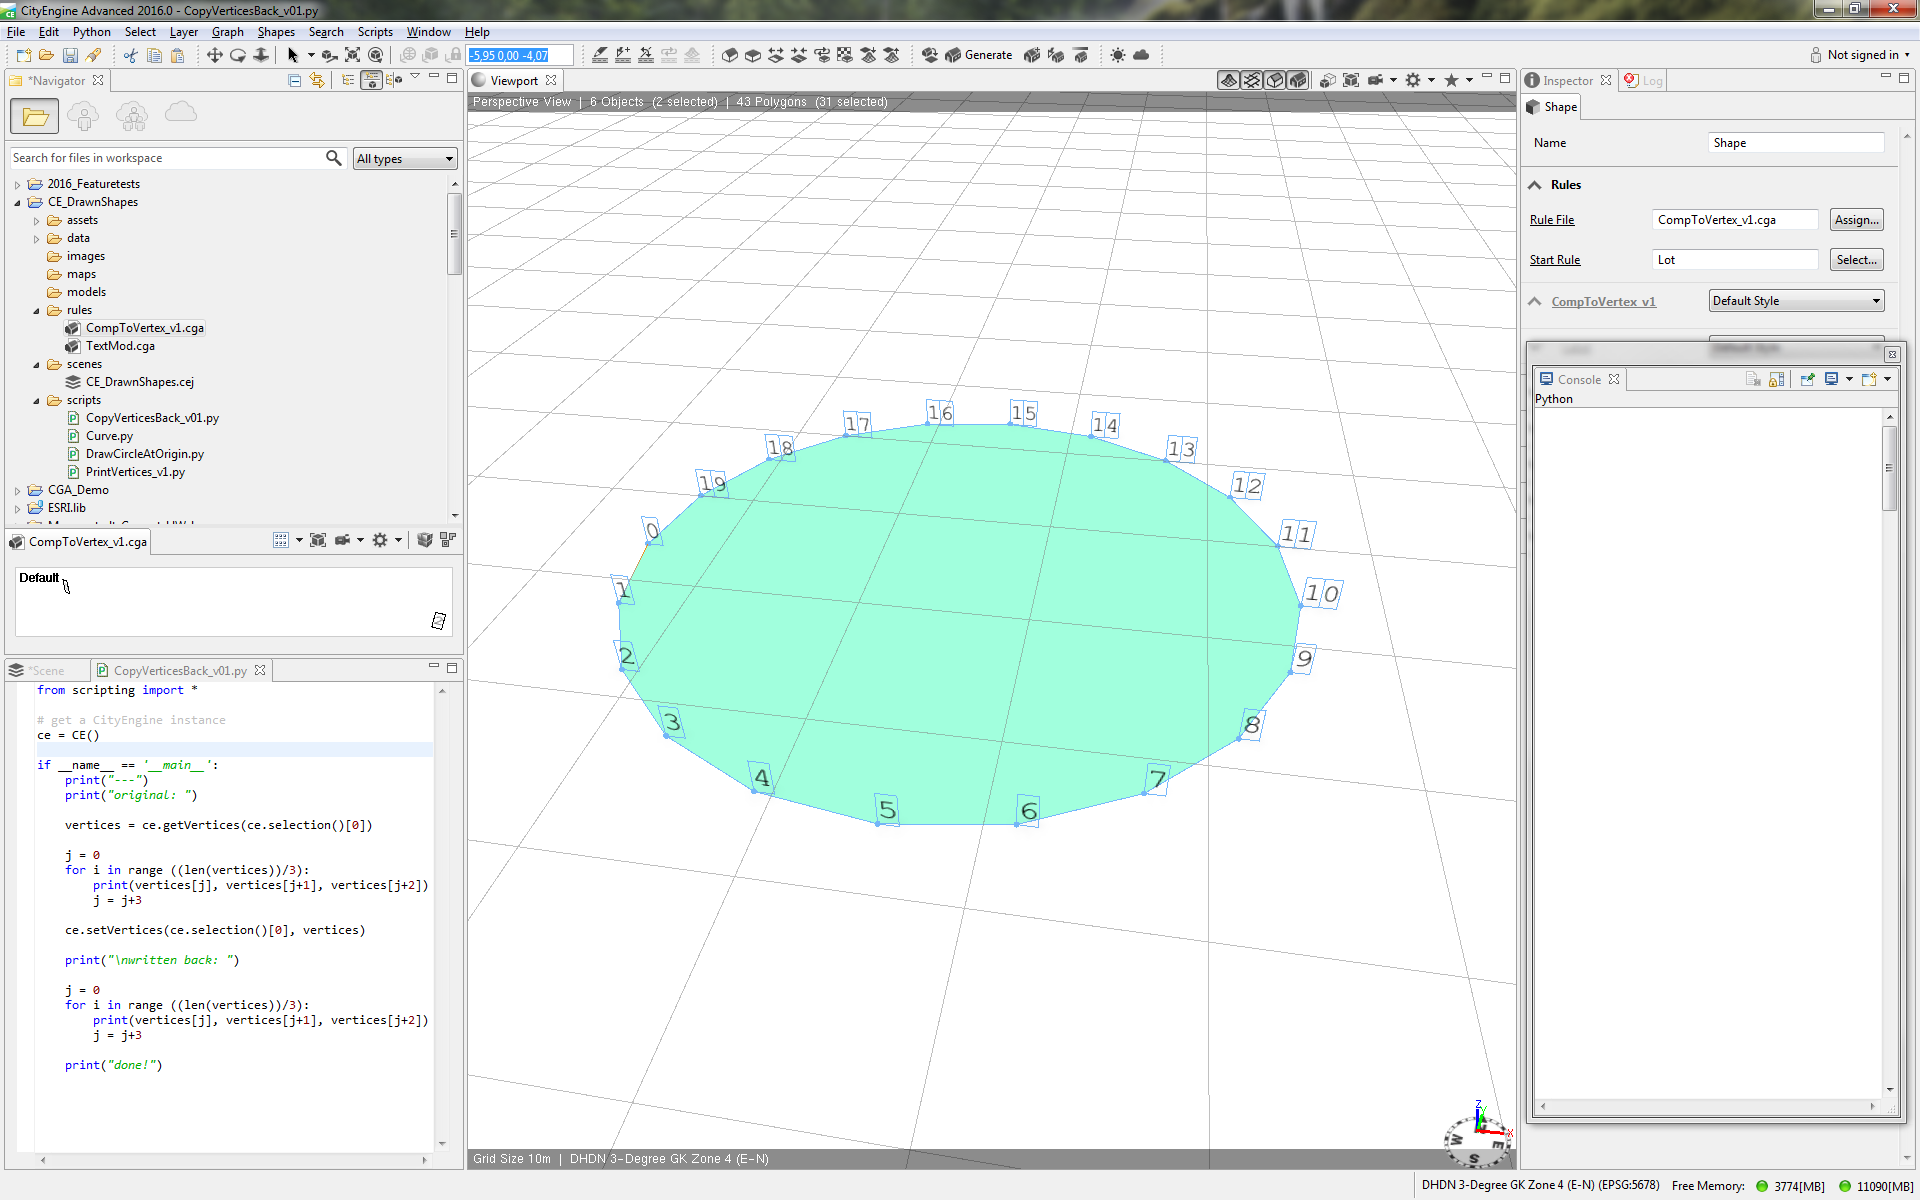This screenshot has width=1920, height=1200.
Task: Click the search magnifier icon in Navigator
Action: (334, 158)
